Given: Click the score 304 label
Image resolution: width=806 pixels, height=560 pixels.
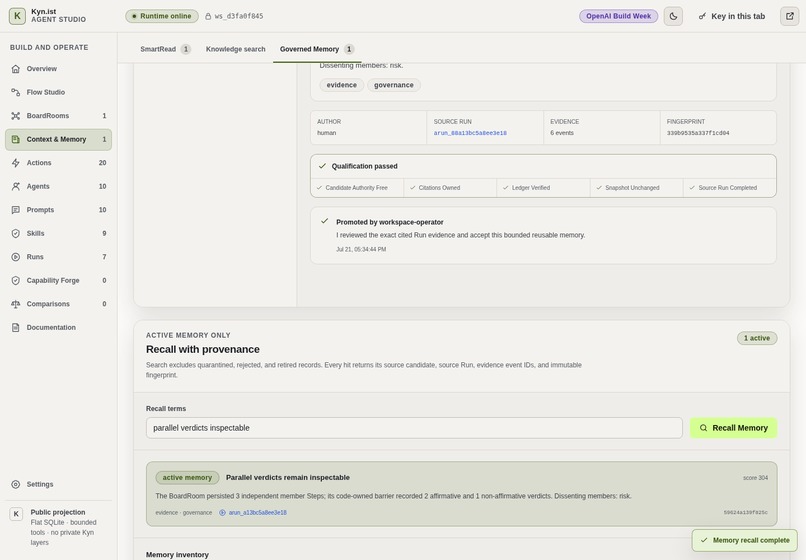Looking at the screenshot, I should [x=755, y=478].
